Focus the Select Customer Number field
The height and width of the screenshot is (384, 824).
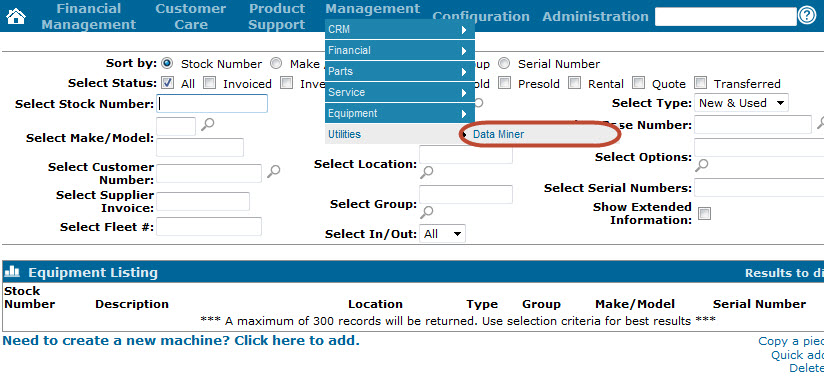(x=209, y=173)
